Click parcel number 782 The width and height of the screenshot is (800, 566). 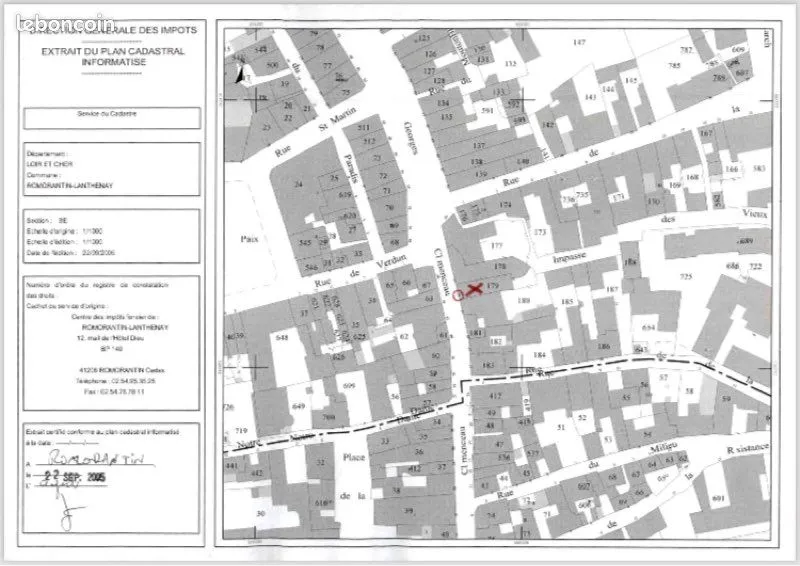coord(686,50)
